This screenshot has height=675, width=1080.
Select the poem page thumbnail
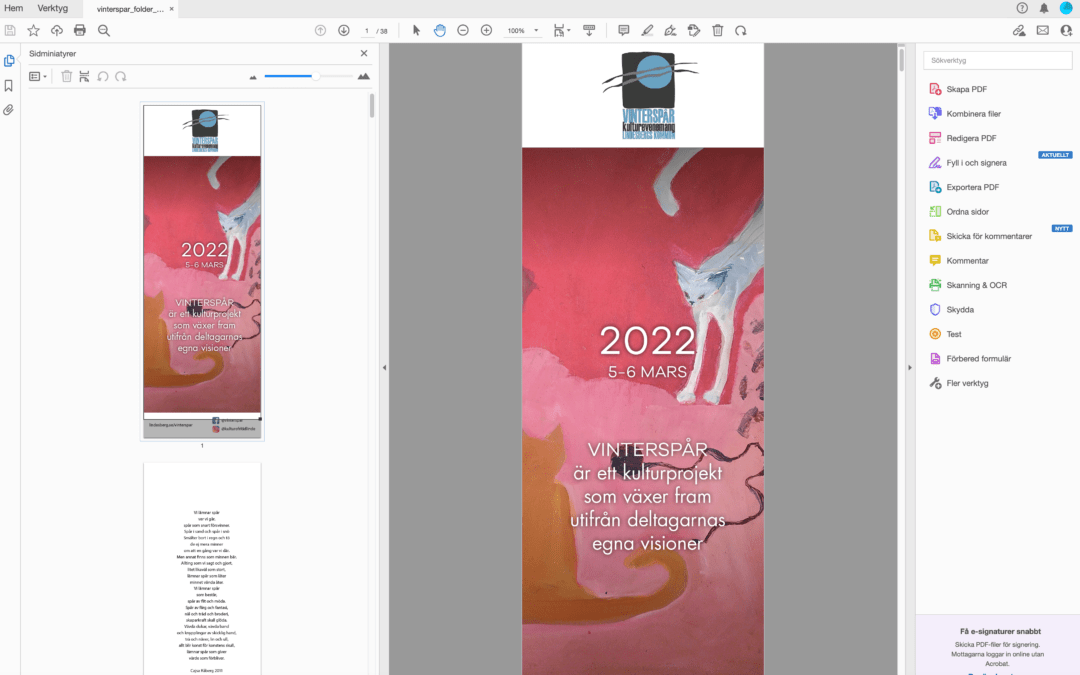click(x=202, y=569)
